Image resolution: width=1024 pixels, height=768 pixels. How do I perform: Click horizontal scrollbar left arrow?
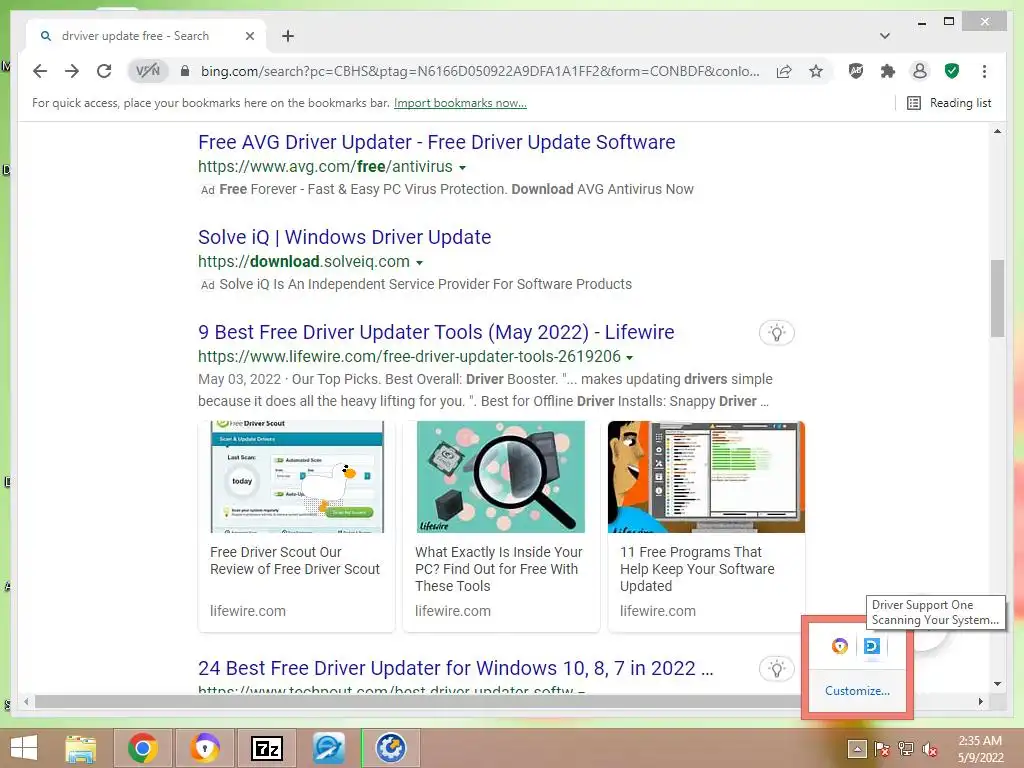point(26,701)
